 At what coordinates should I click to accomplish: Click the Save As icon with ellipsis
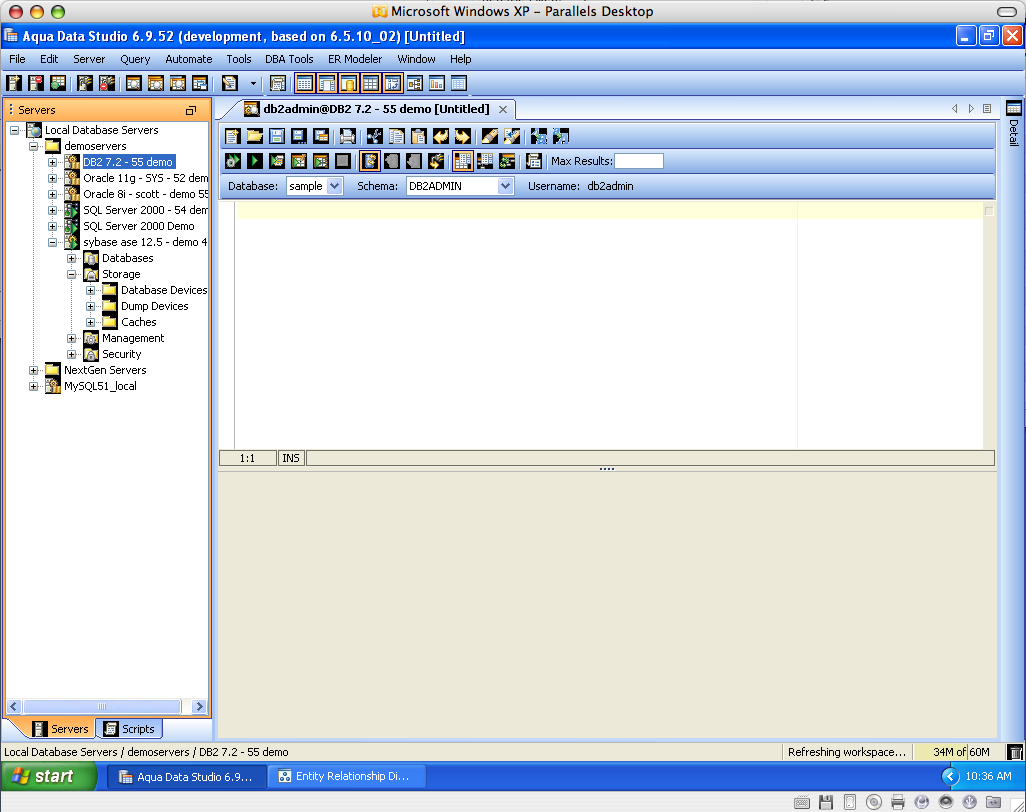(299, 136)
